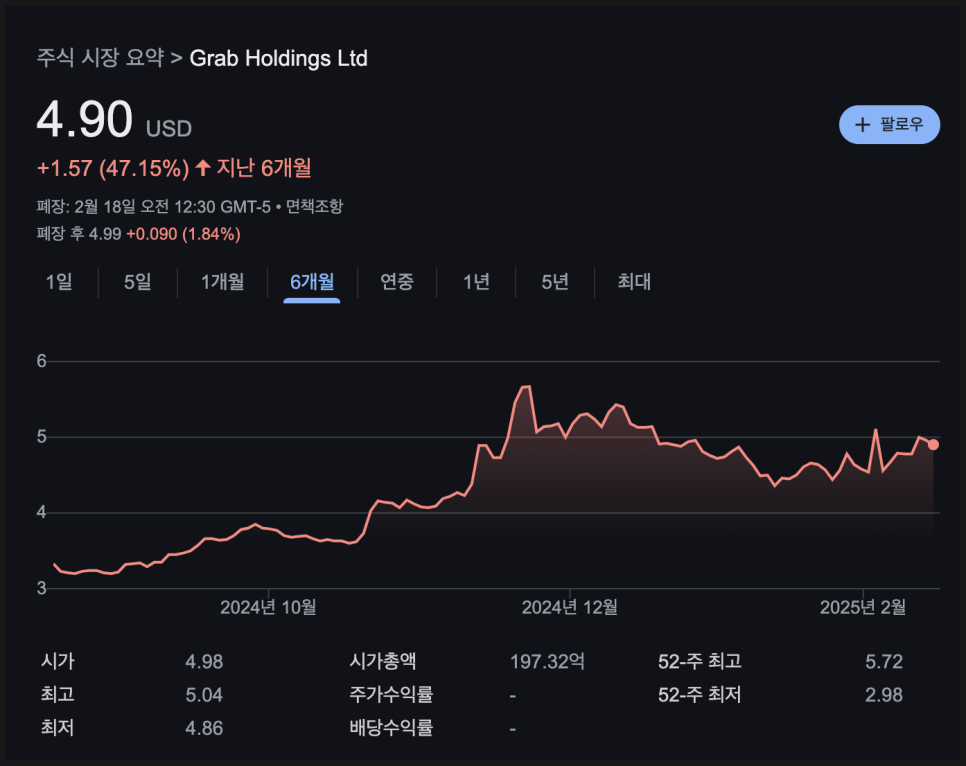966x766 pixels.
Task: Click the +1.57 (47.15%) change text
Action: (x=113, y=168)
